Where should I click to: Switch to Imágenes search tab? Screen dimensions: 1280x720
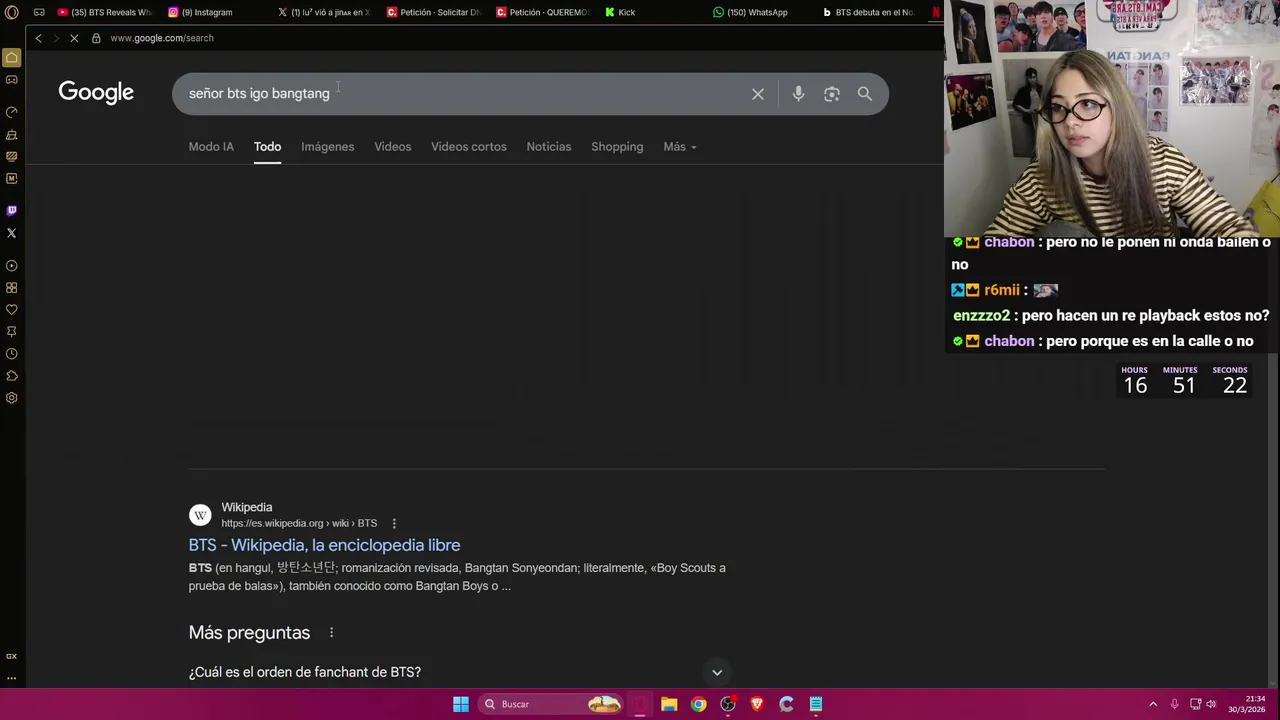coord(328,147)
